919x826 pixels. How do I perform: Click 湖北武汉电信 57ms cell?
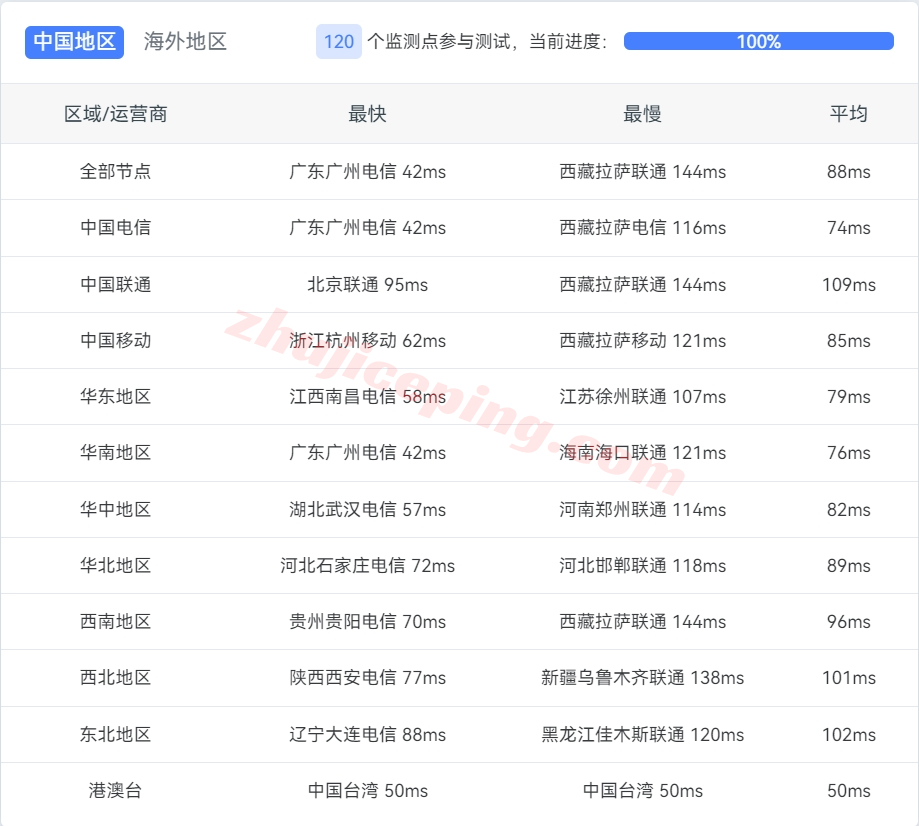tap(367, 509)
